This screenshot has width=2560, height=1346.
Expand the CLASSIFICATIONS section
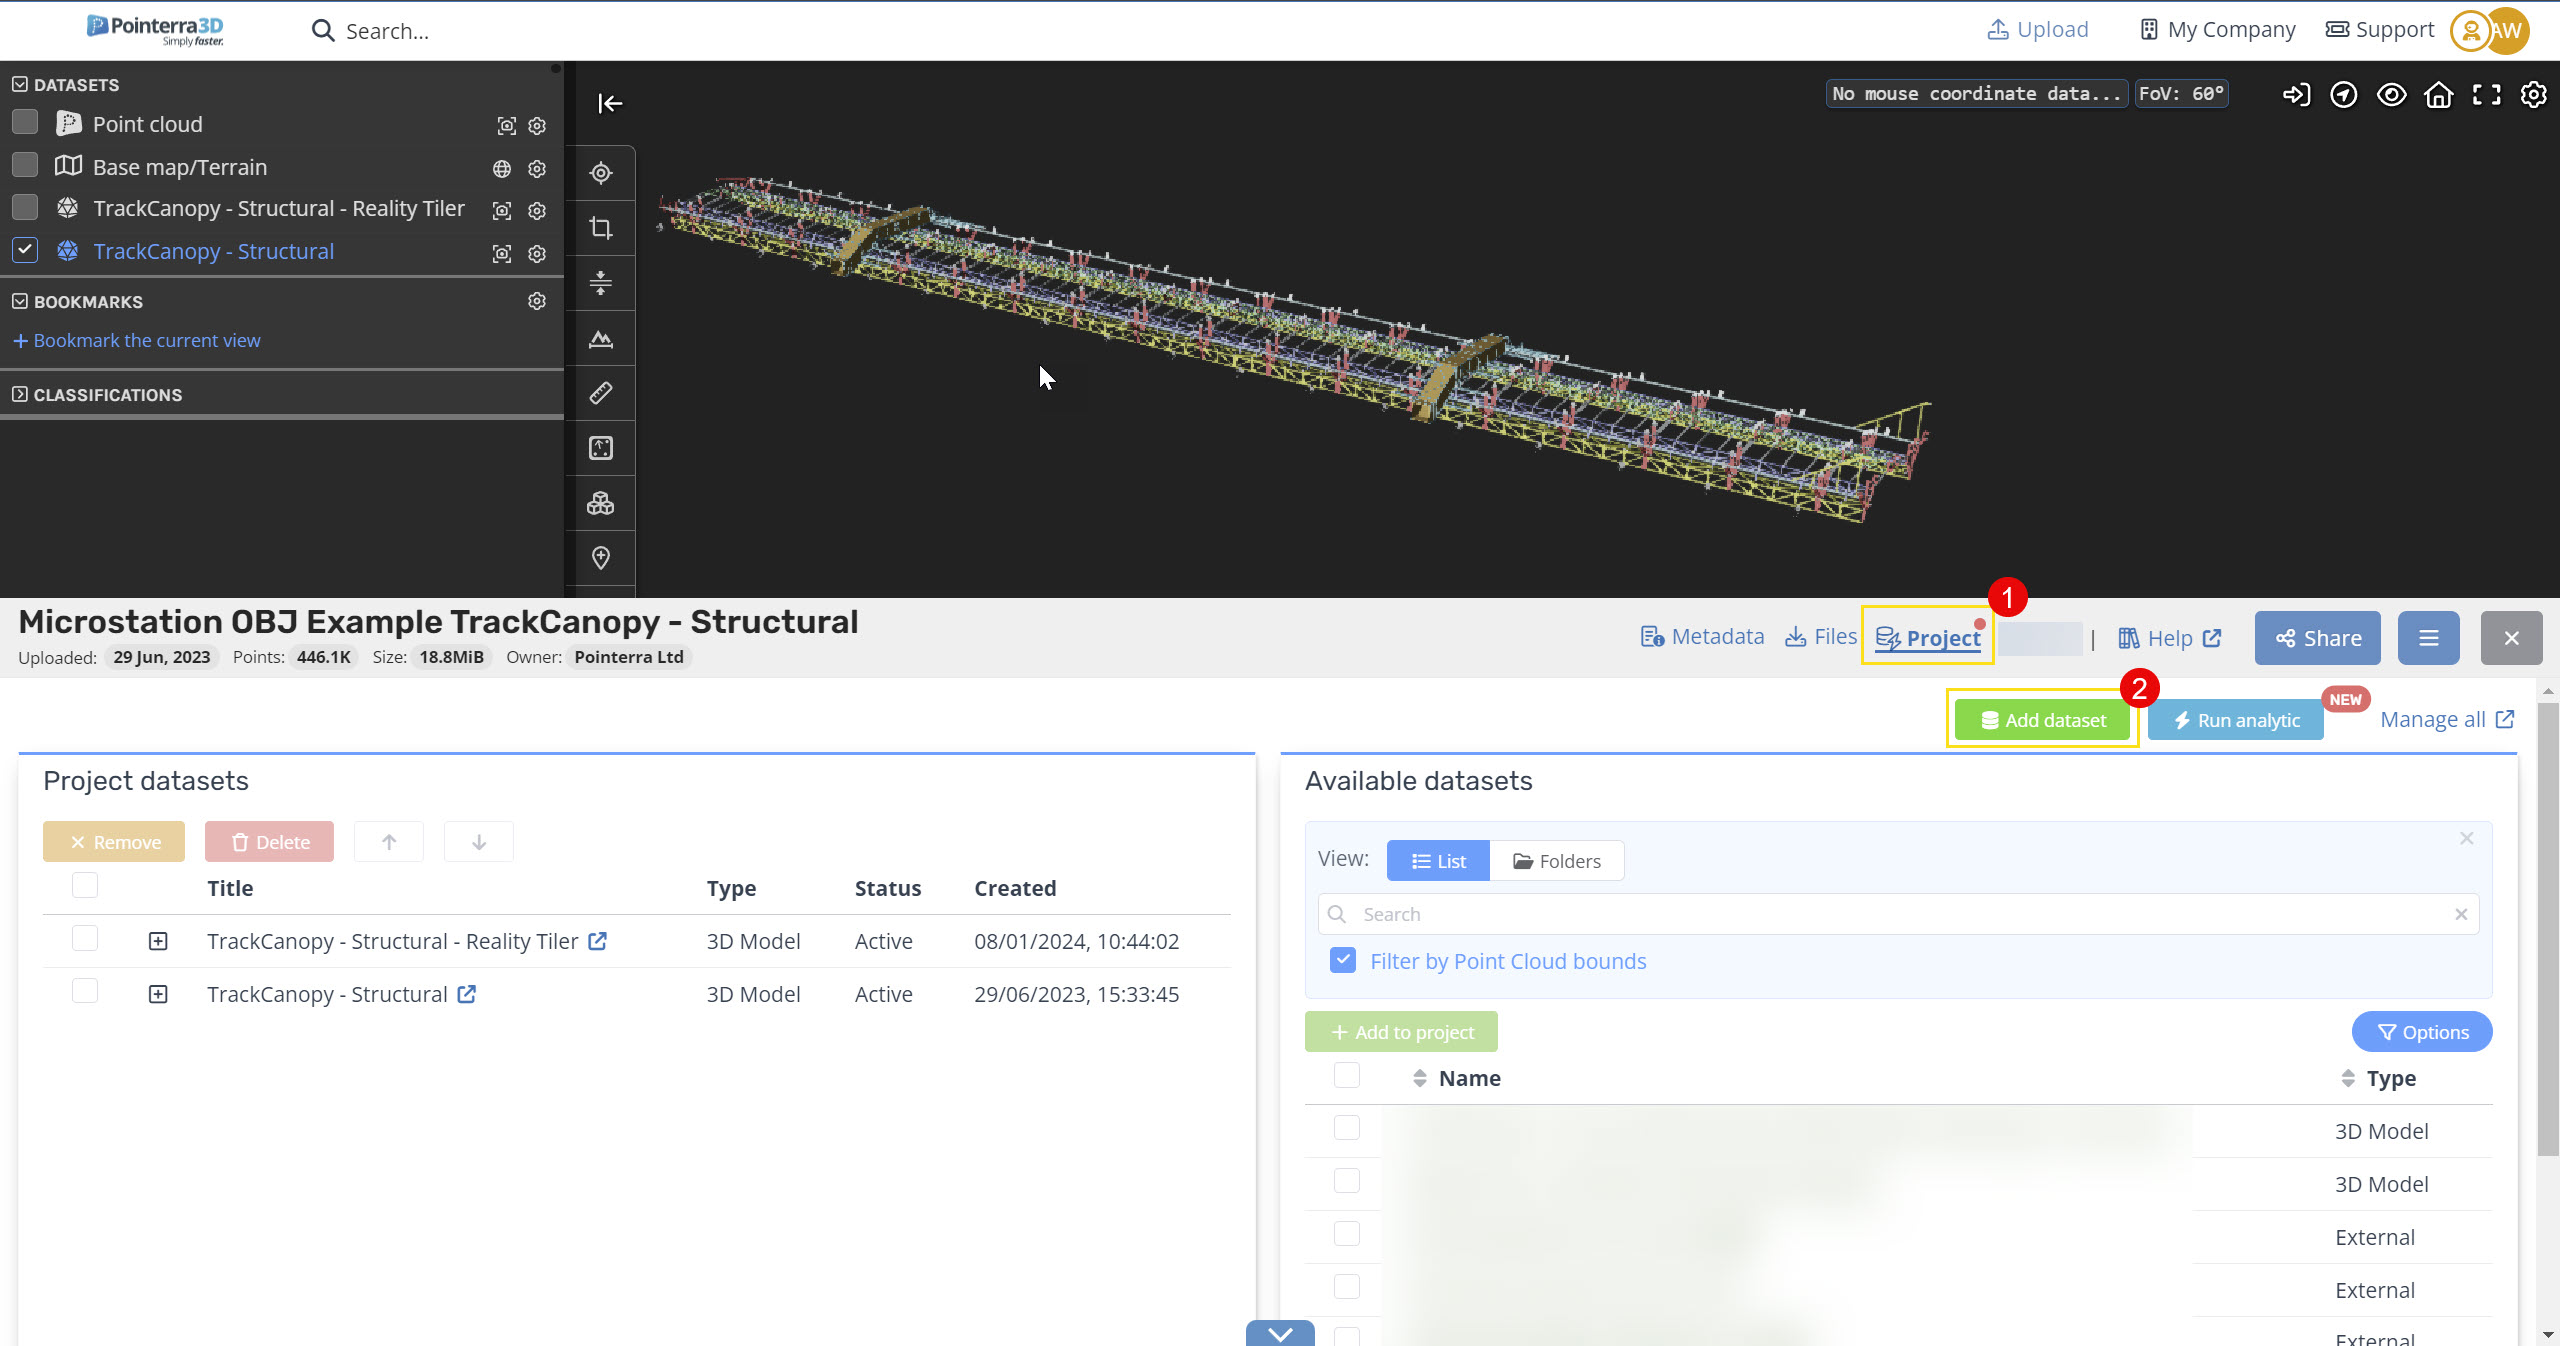click(20, 395)
